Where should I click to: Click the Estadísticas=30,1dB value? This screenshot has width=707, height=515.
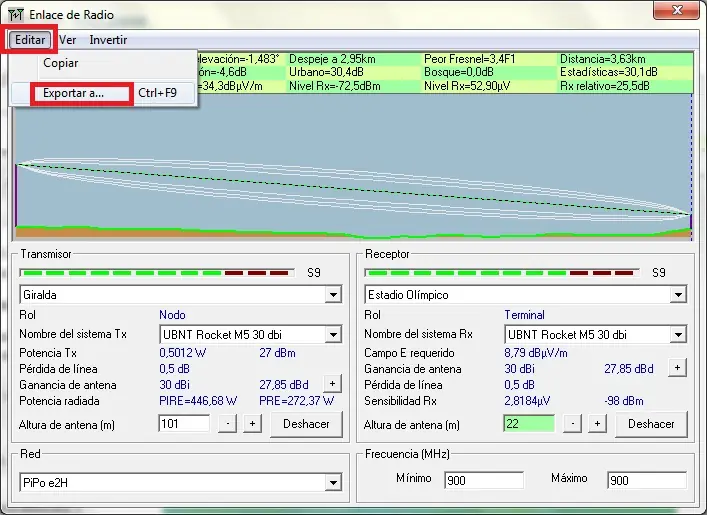[609, 72]
